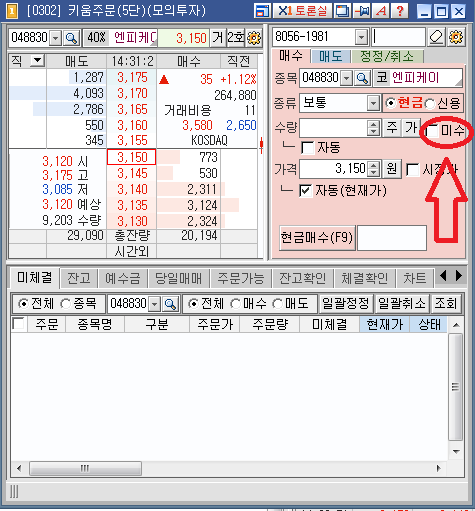Open the 잔고 balance tab
Screen dimensions: 475x511
79,278
